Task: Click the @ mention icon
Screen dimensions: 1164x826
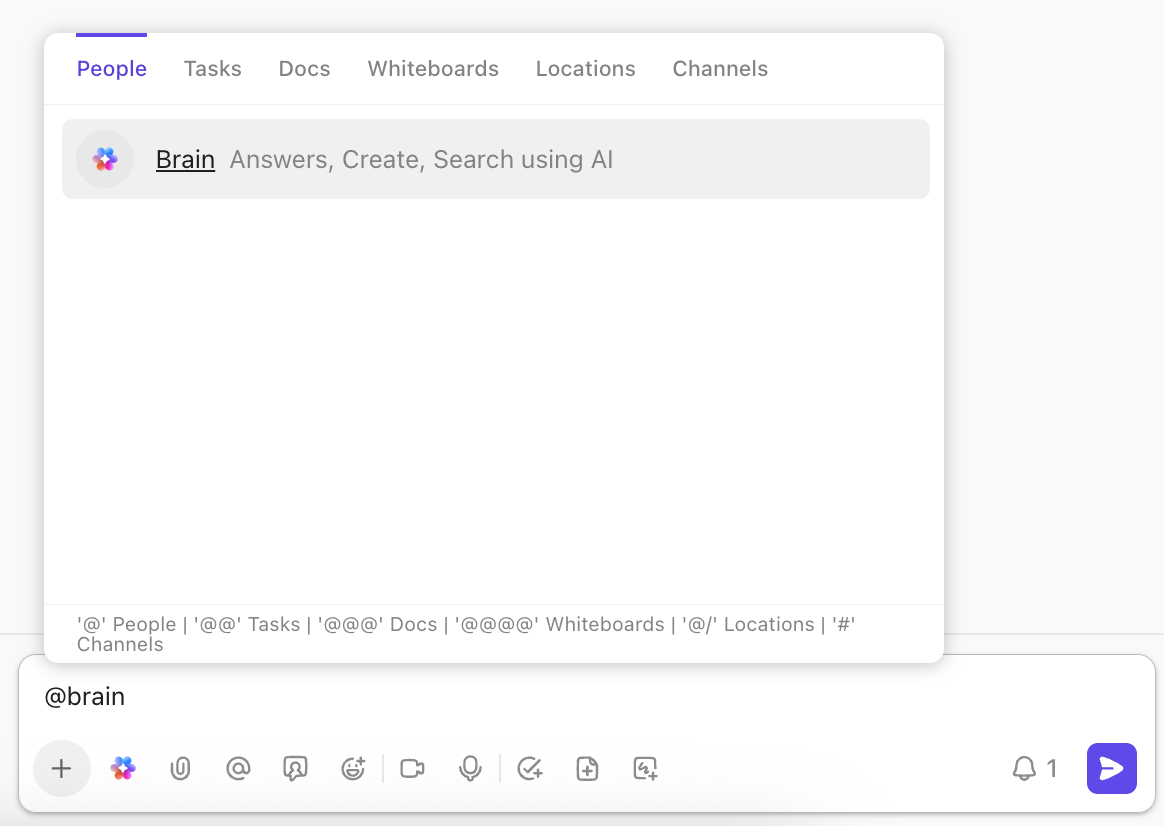Action: (238, 768)
